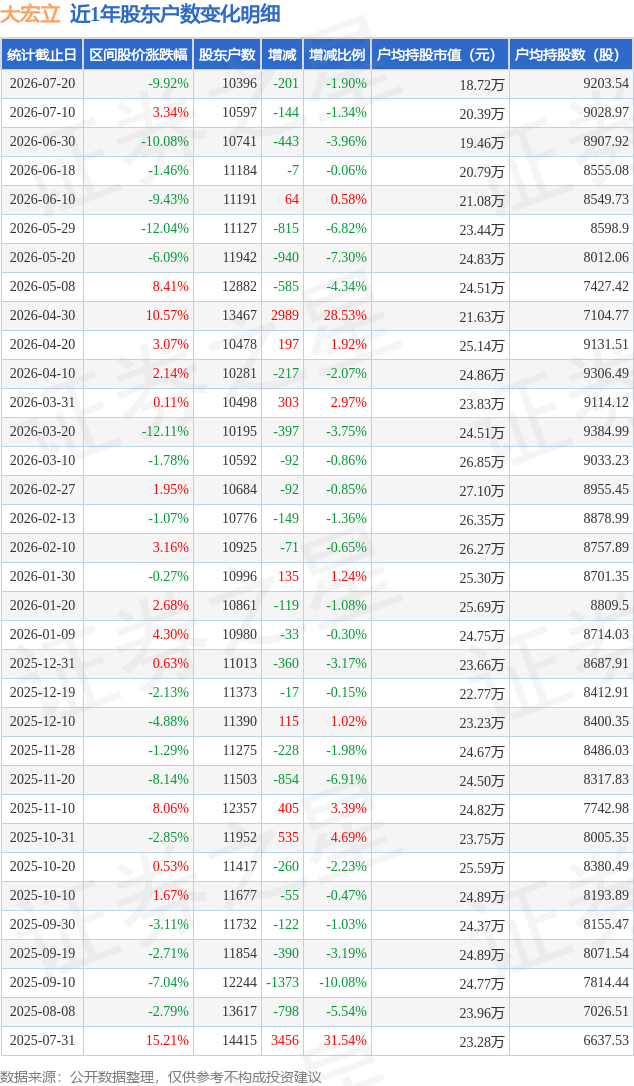Click the 28.53% change ratio cell
The image size is (634, 1086).
click(x=345, y=315)
